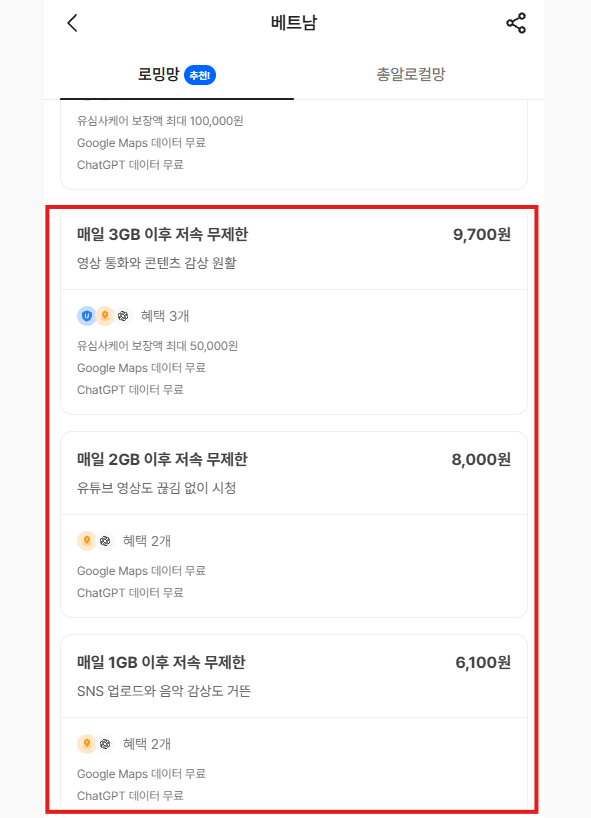This screenshot has width=591, height=818.
Task: Click blue shield icon in 3GB plan
Action: click(87, 316)
